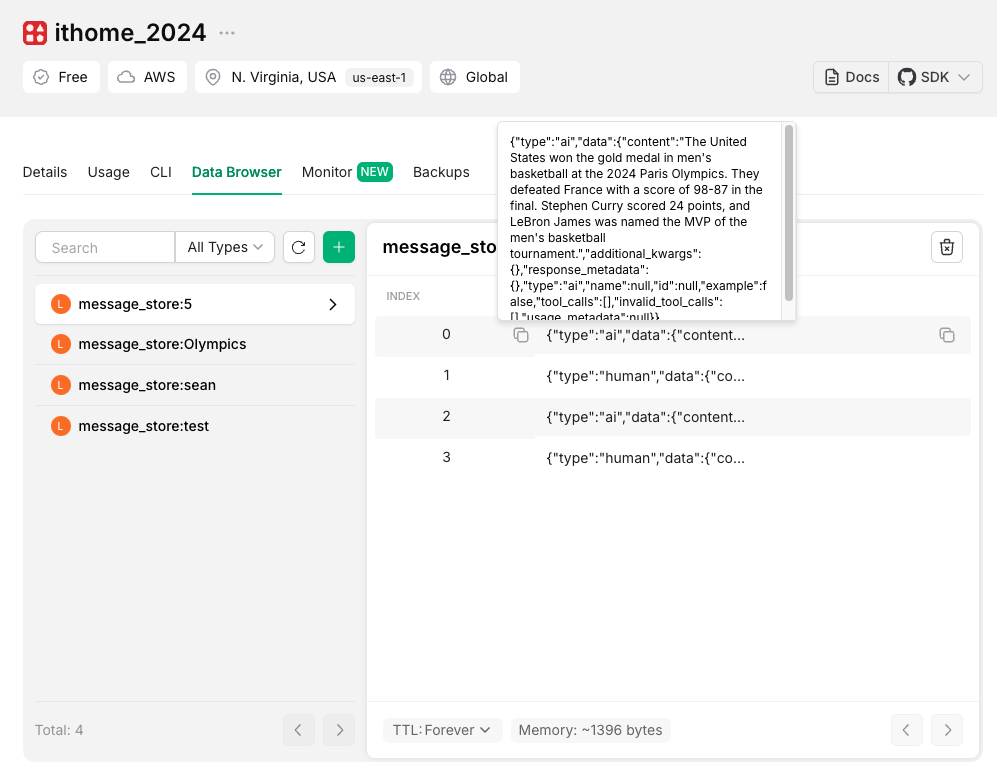Click the location pin icon by N. Virginia

point(213,77)
